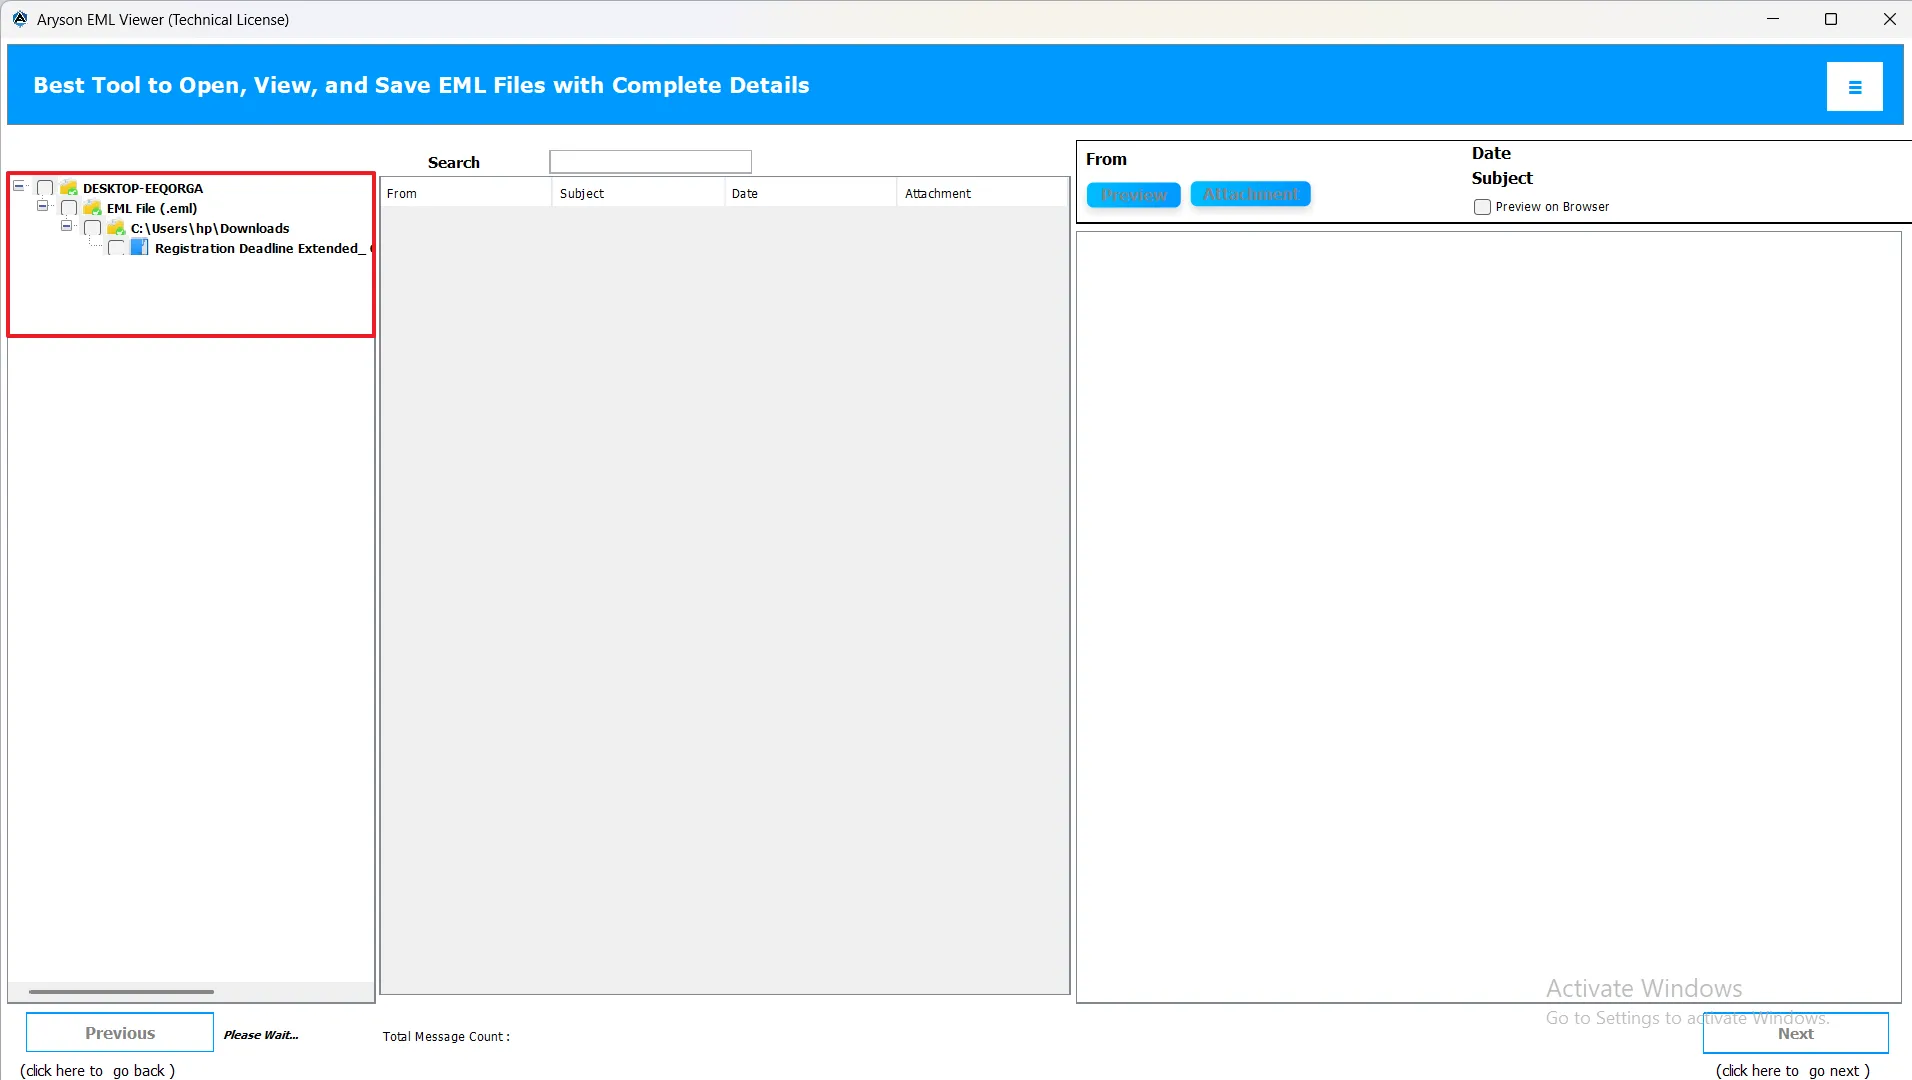Click the DESKTOP-EEQORGA folder icon
The width and height of the screenshot is (1912, 1080).
[69, 188]
